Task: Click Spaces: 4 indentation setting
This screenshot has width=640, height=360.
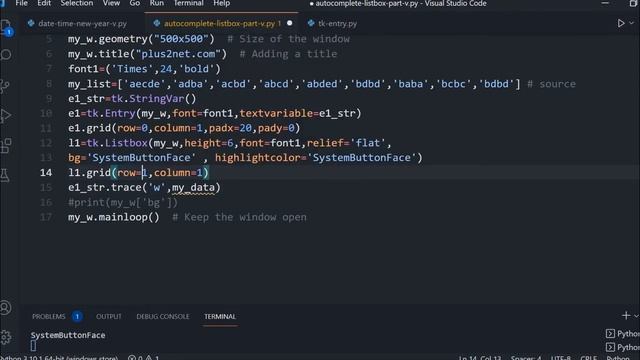Action: point(526,358)
